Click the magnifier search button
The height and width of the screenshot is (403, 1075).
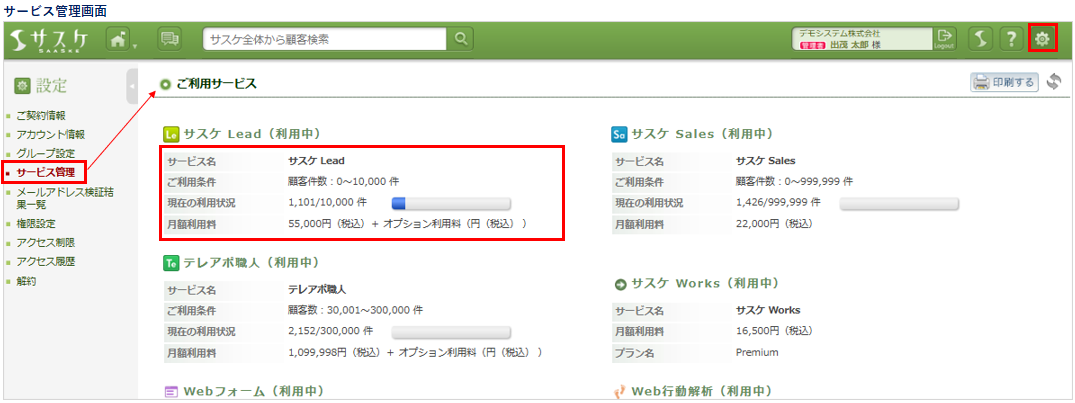[460, 39]
